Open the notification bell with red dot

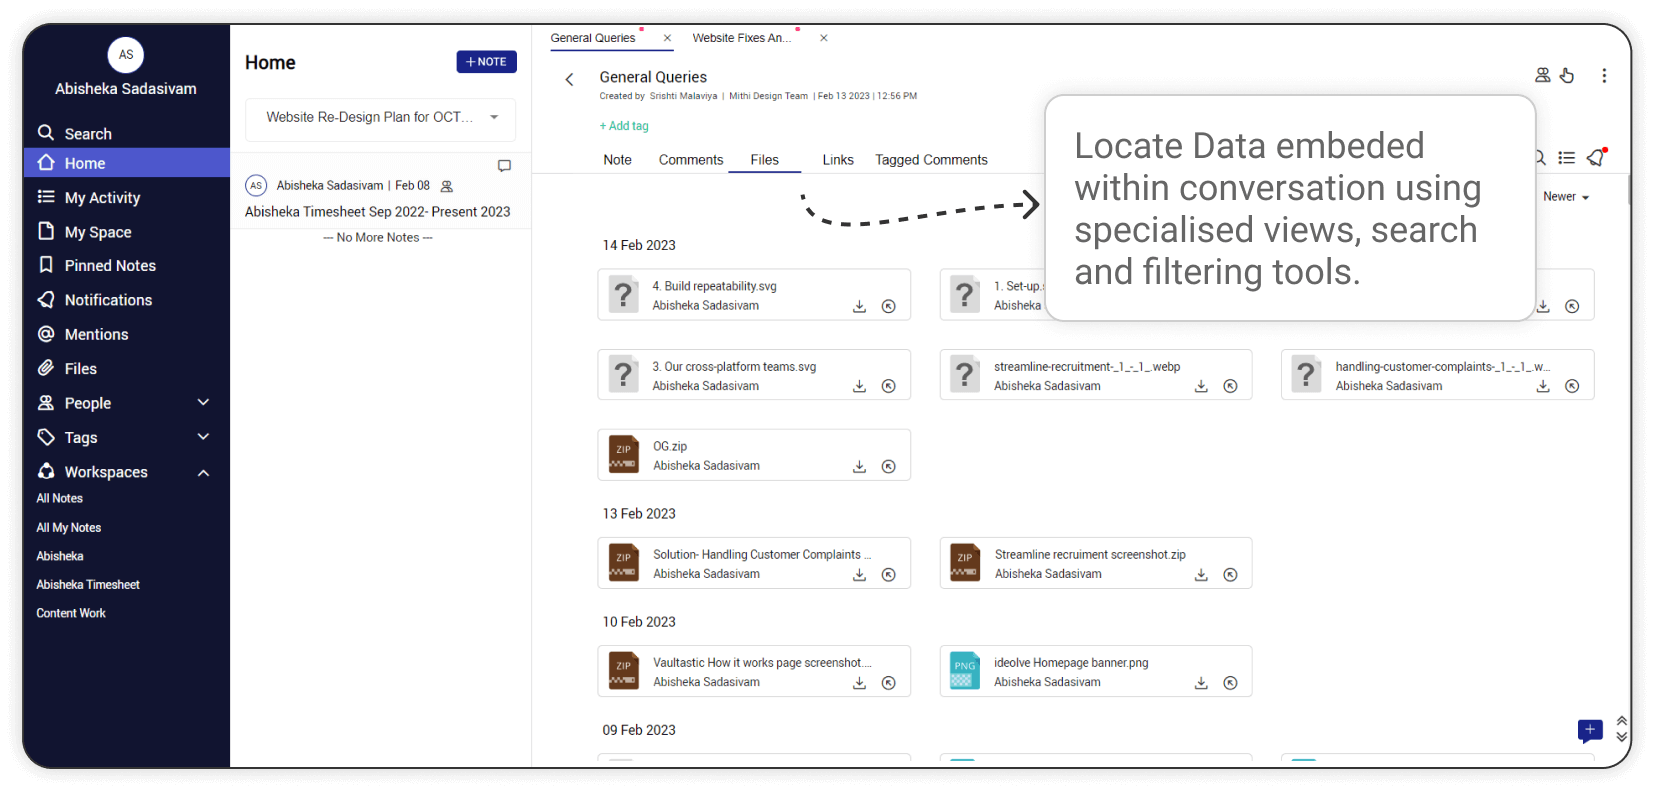click(x=1596, y=158)
